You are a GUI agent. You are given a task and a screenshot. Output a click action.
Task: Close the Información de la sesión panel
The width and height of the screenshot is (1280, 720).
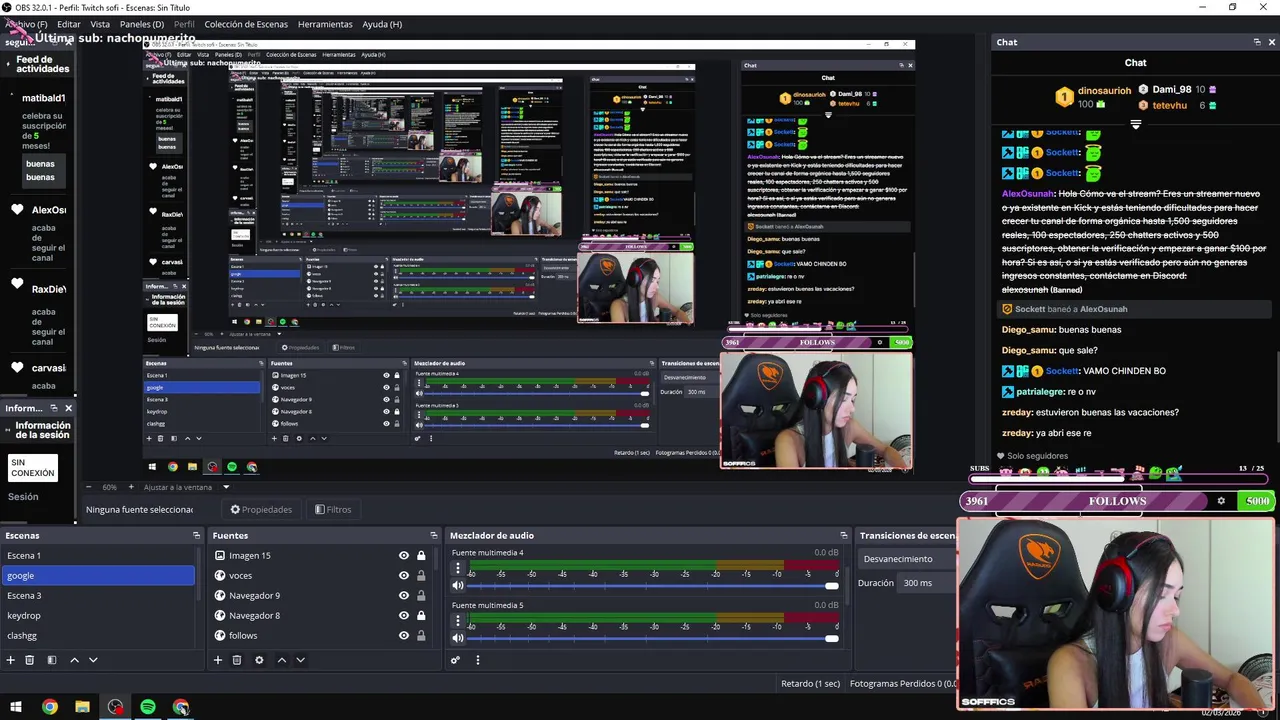68,408
